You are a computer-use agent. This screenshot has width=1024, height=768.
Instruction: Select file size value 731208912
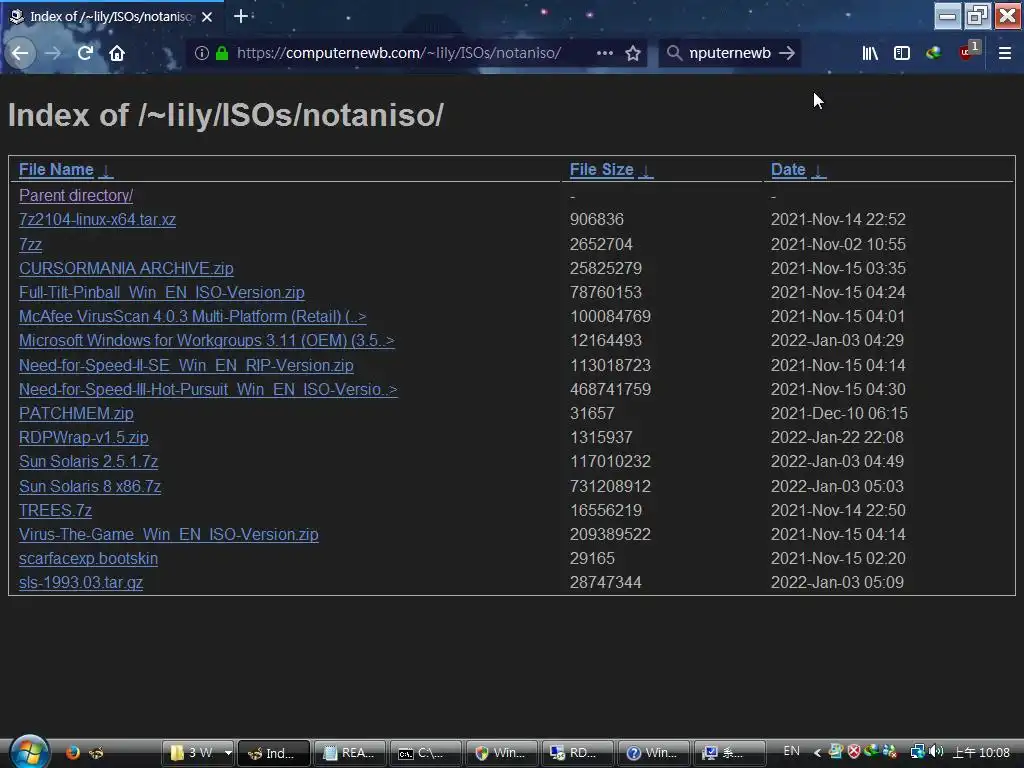click(x=610, y=487)
